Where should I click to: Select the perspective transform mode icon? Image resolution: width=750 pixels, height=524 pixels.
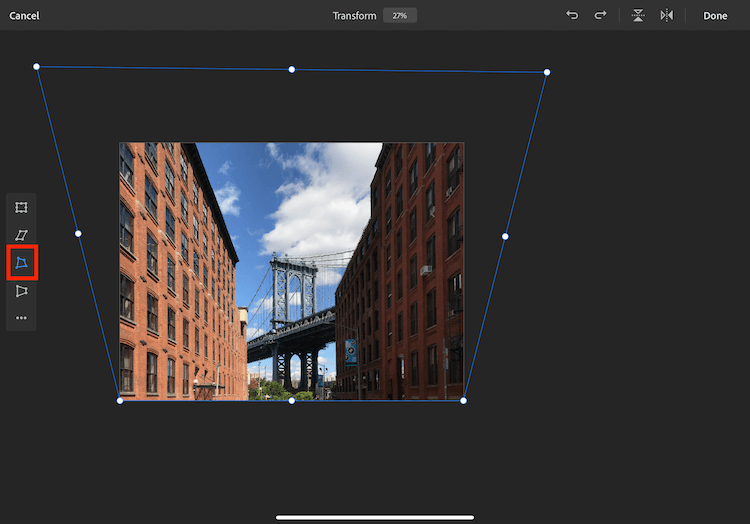point(21,291)
